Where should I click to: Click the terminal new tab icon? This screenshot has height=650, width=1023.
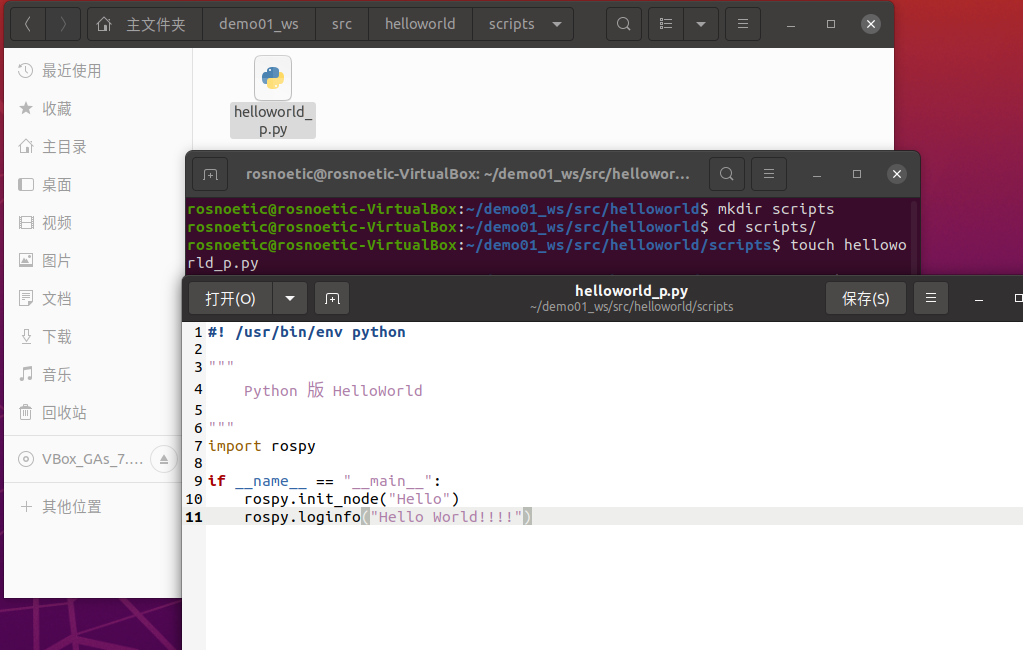tap(210, 174)
